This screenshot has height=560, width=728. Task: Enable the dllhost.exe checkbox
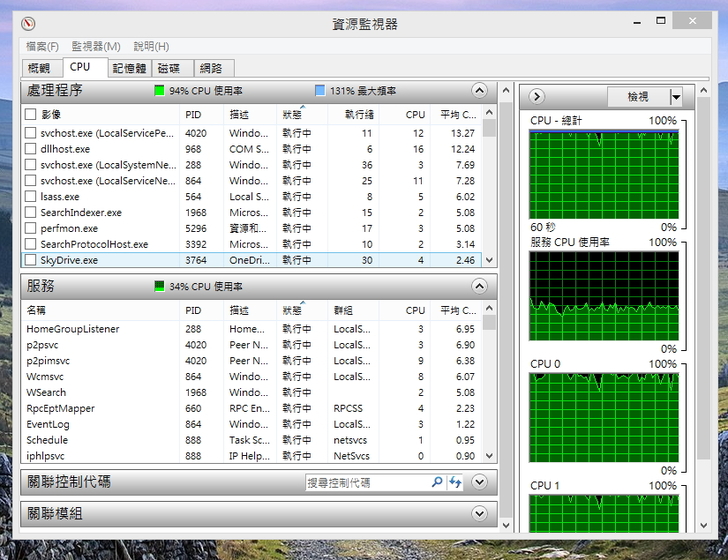[x=31, y=149]
